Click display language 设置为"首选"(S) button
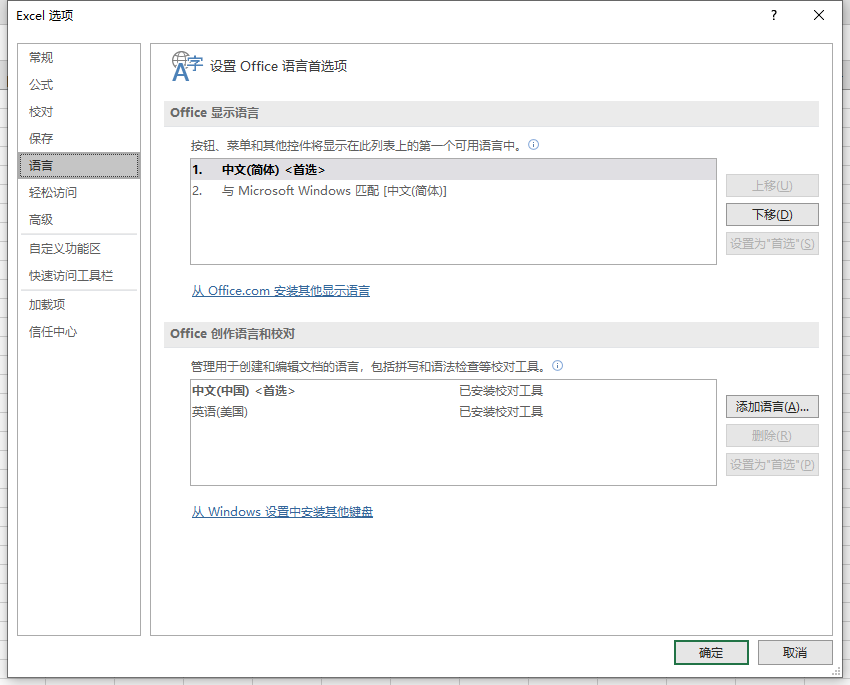 click(772, 244)
